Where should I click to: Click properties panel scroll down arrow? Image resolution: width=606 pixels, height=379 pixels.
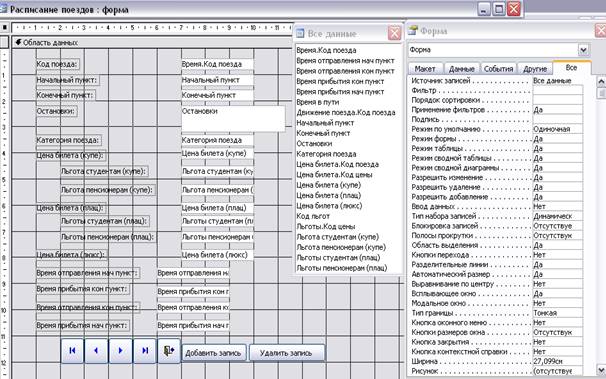[x=601, y=370]
